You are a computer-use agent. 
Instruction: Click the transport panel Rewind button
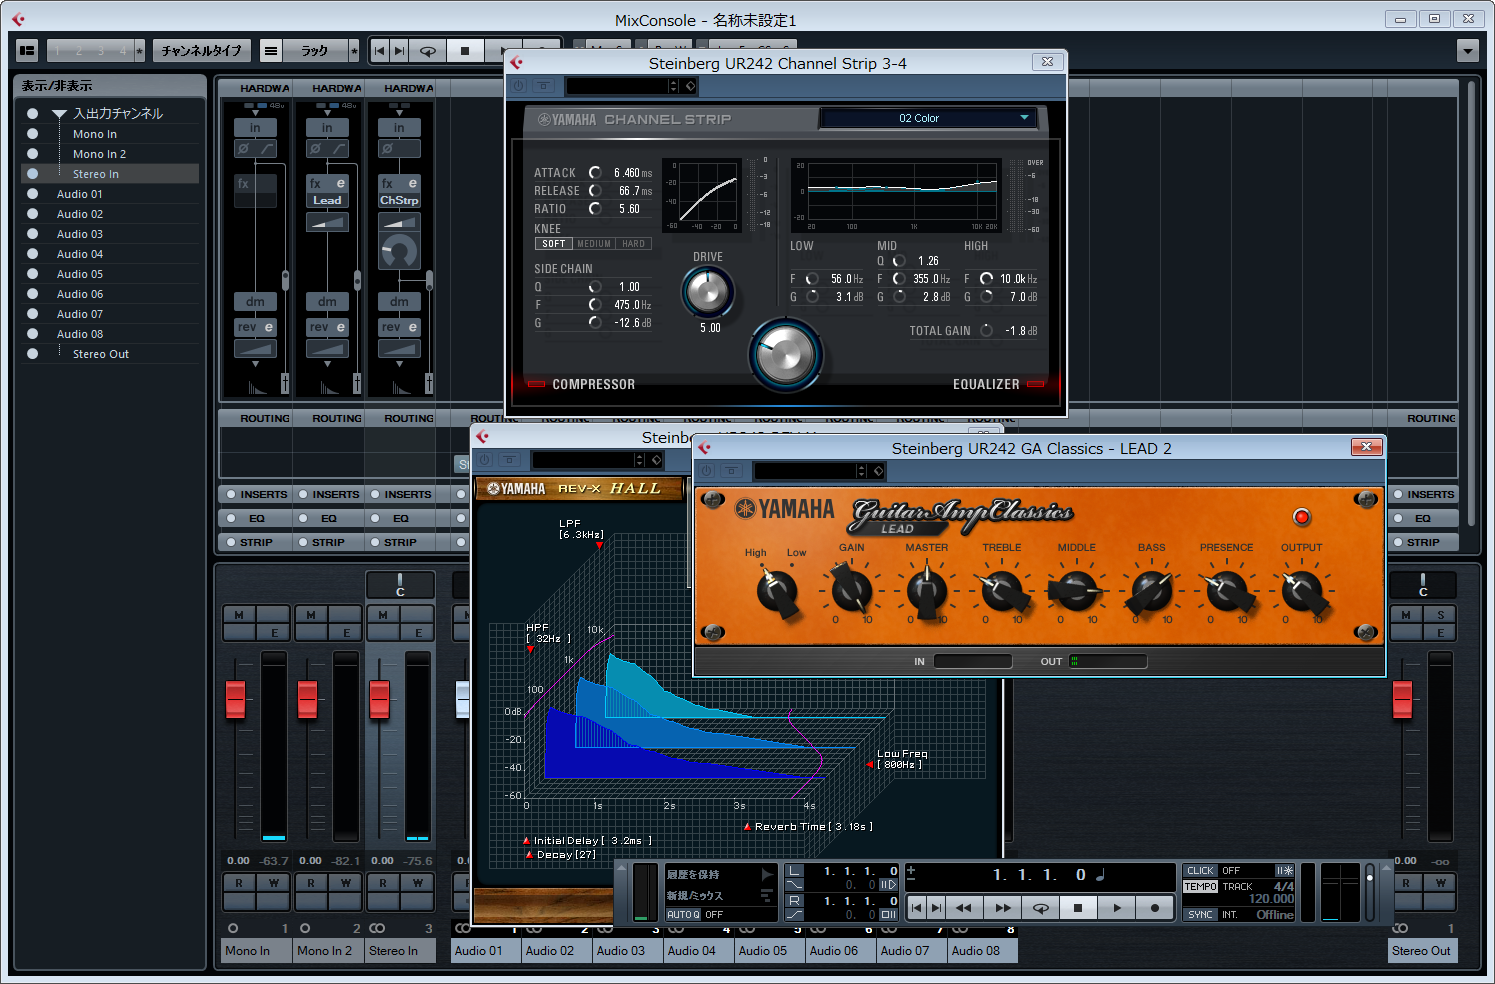(x=964, y=908)
